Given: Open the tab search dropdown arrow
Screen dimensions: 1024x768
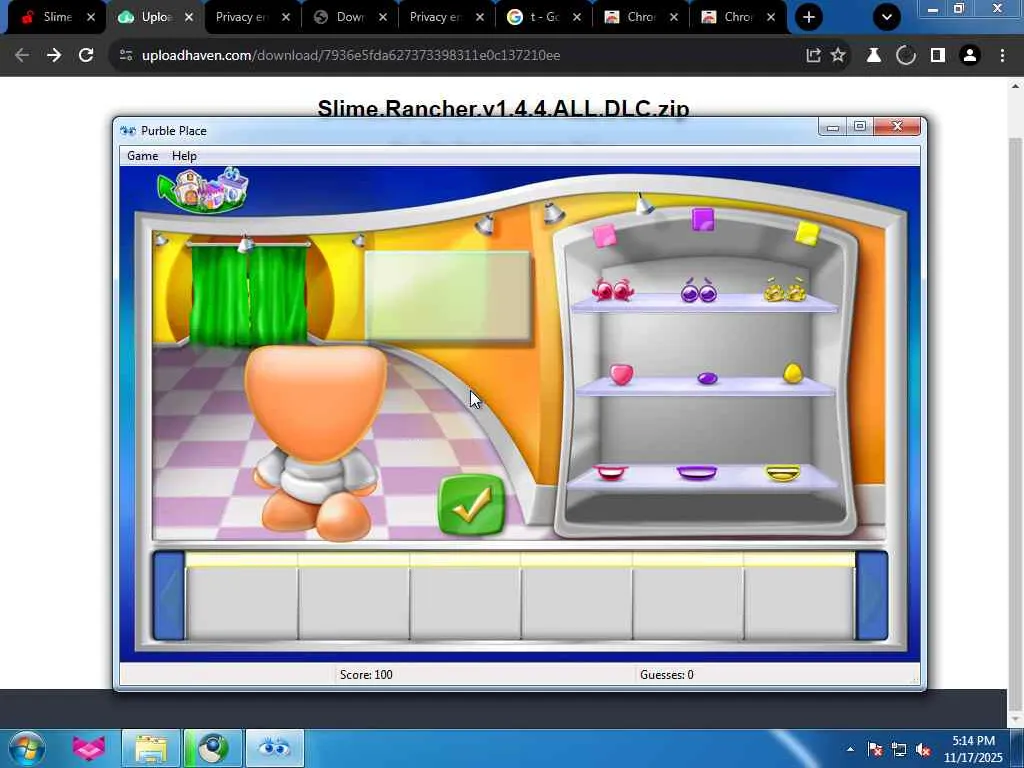Looking at the screenshot, I should 887,17.
